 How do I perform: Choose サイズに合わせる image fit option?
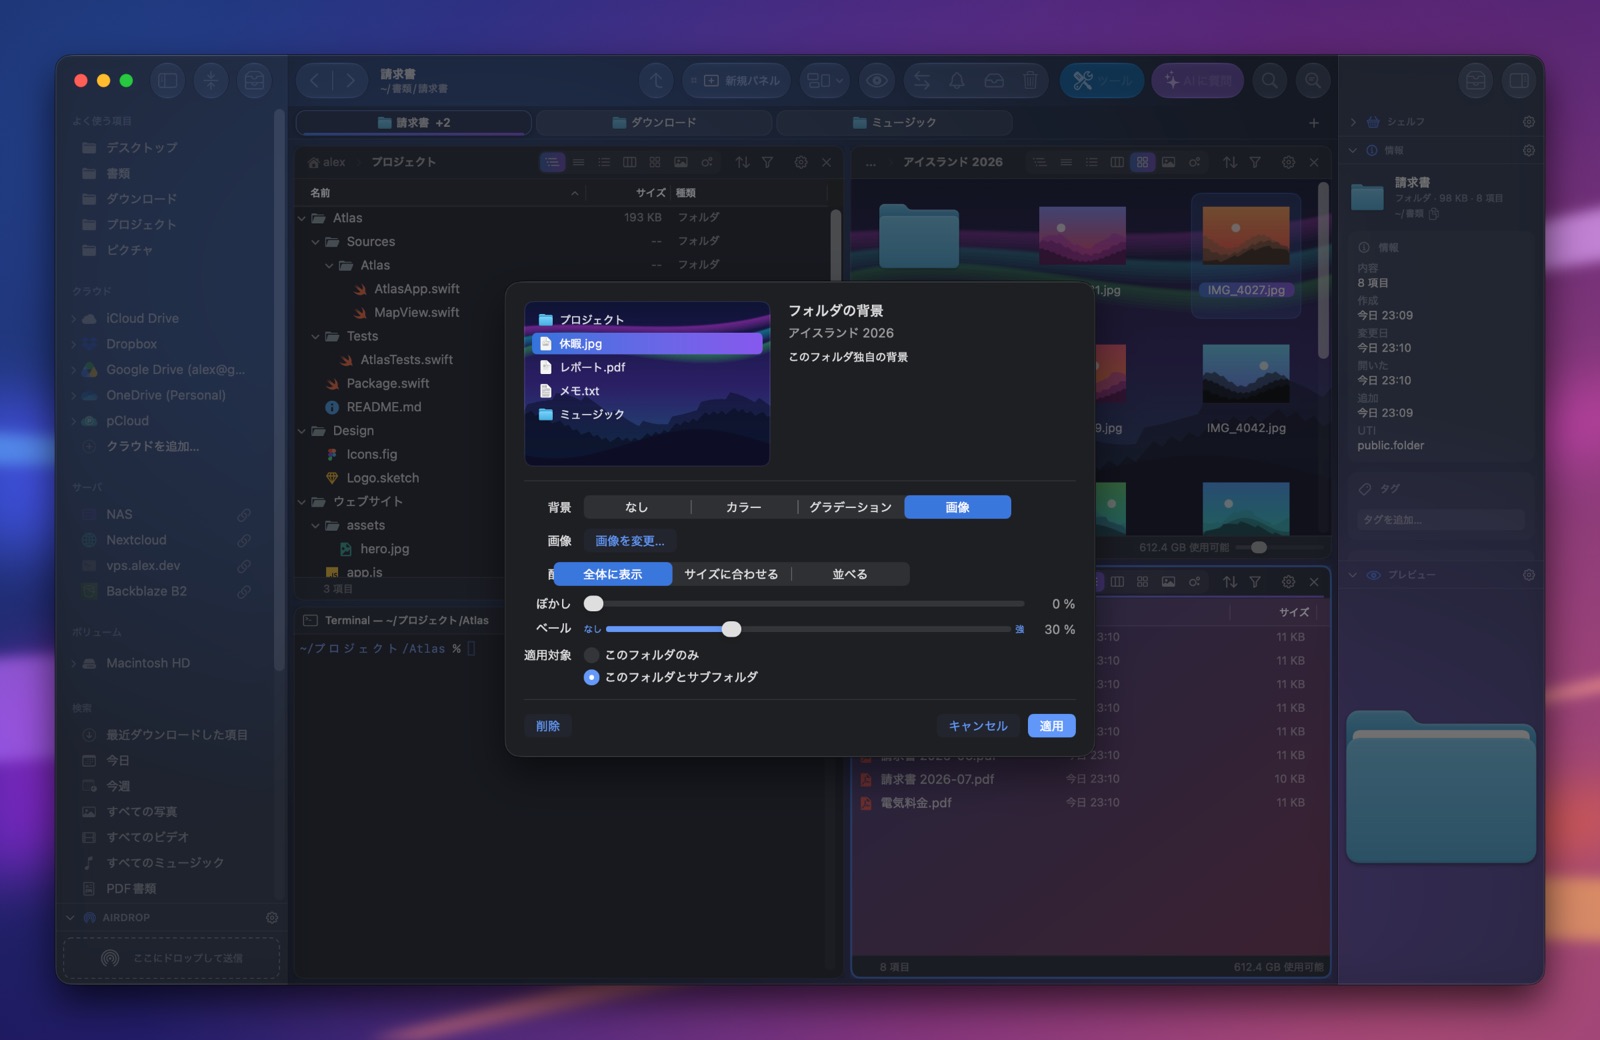point(731,574)
